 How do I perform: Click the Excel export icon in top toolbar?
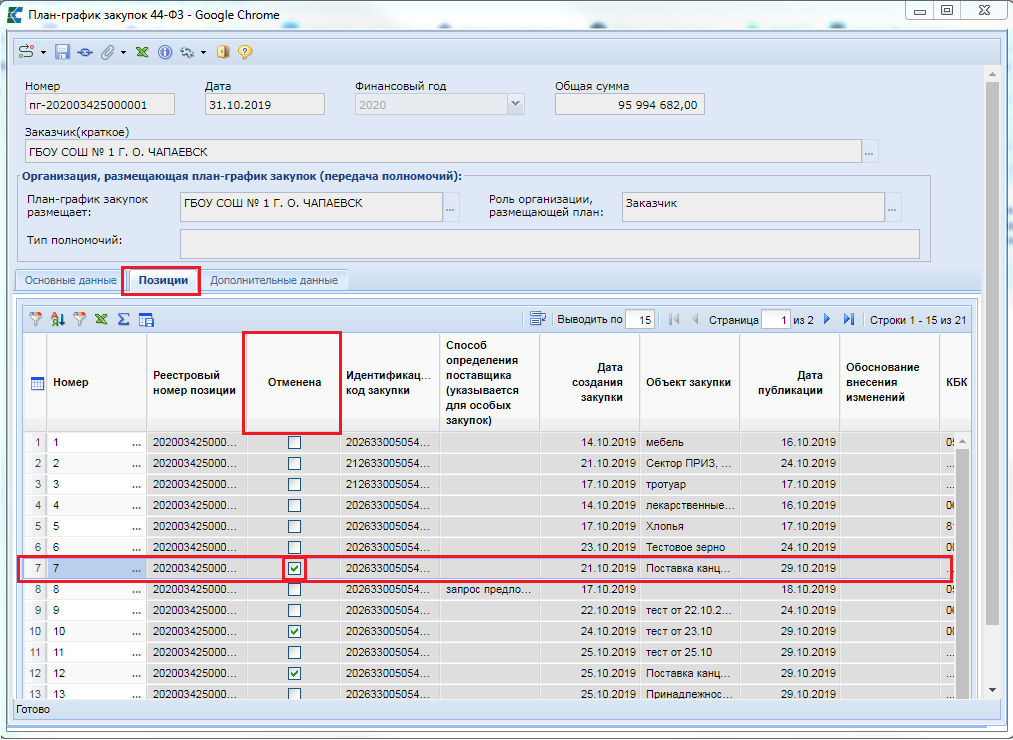[x=143, y=52]
